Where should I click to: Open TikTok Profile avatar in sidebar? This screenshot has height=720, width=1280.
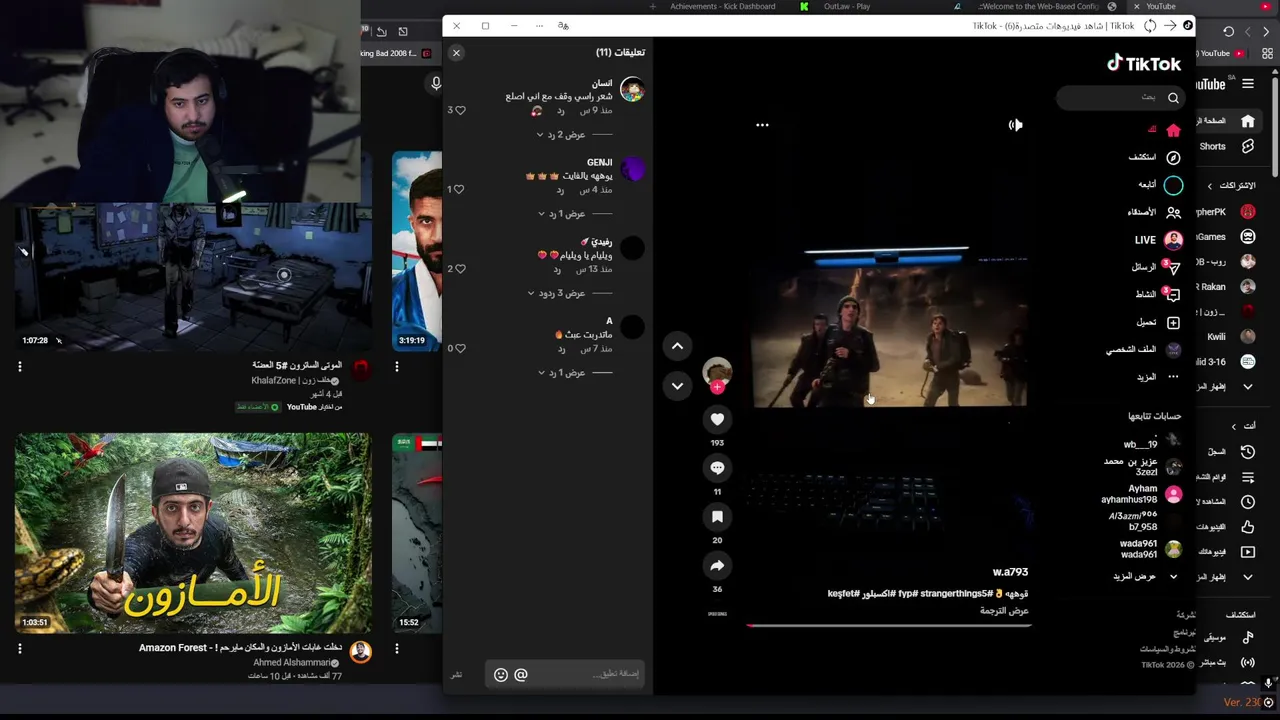tap(1173, 349)
